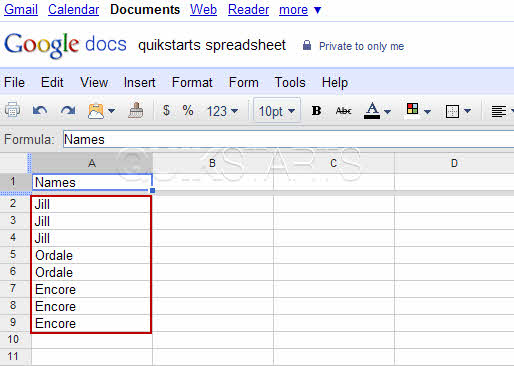Expand the text color dropdown arrow
The image size is (514, 366).
click(x=387, y=111)
